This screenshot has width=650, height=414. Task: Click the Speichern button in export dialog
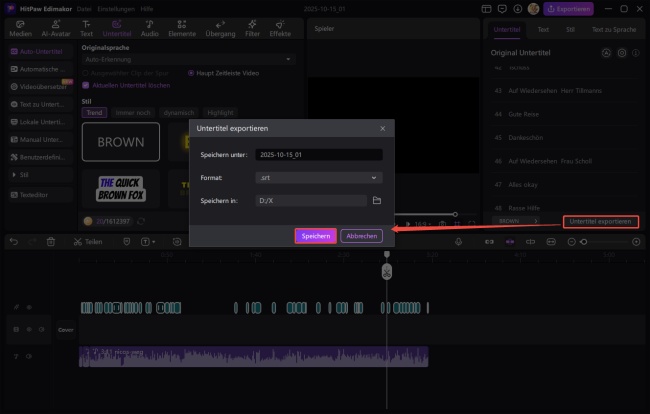click(x=315, y=236)
